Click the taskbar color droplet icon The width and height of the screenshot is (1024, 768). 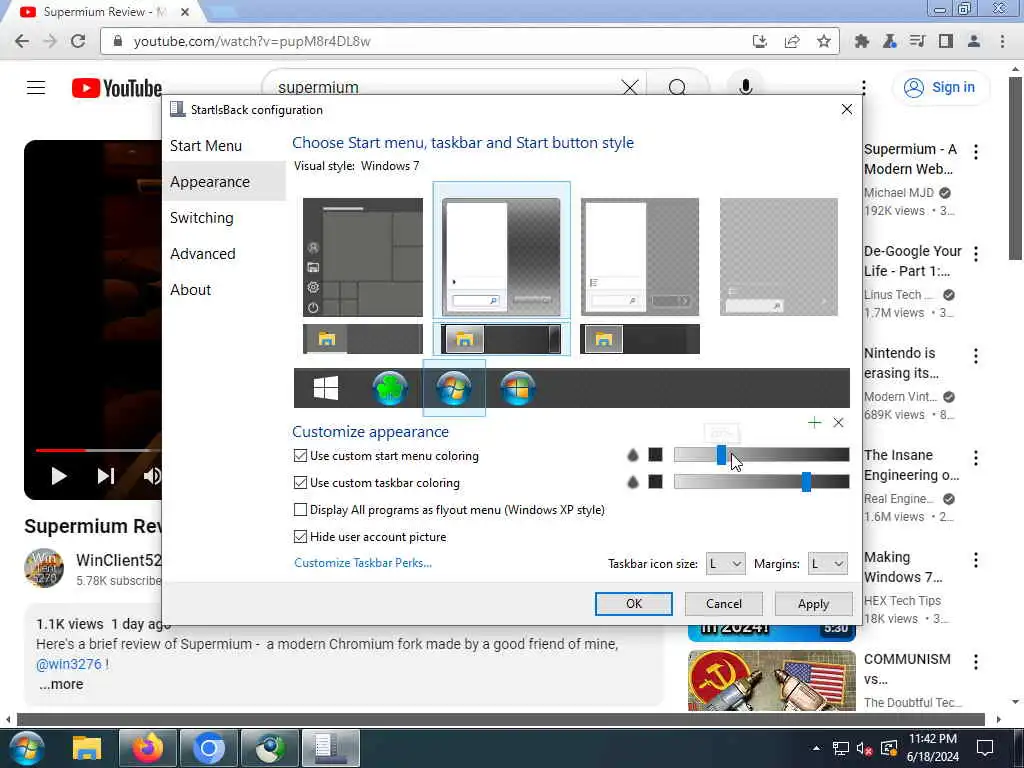[x=632, y=482]
